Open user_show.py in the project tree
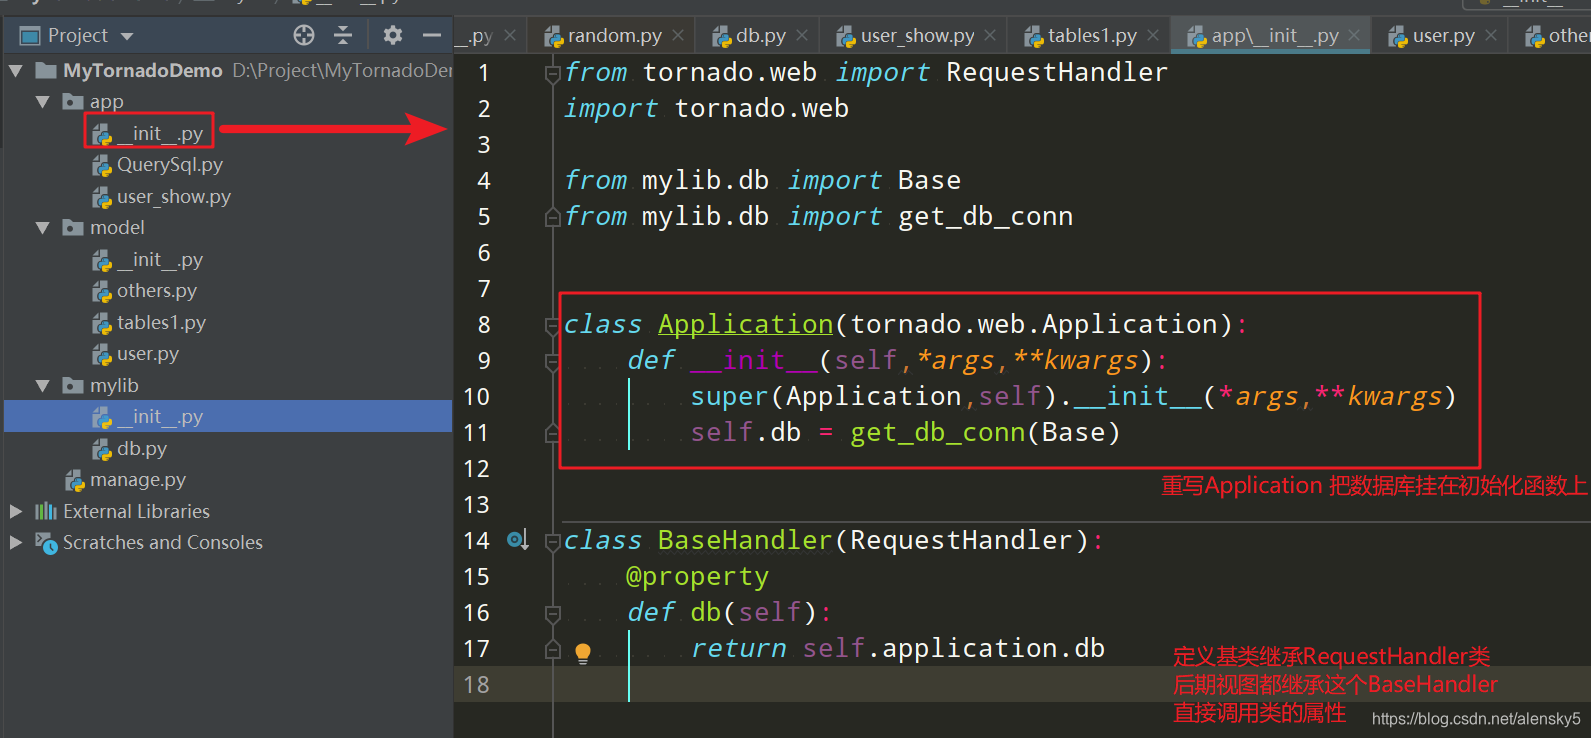 tap(161, 197)
